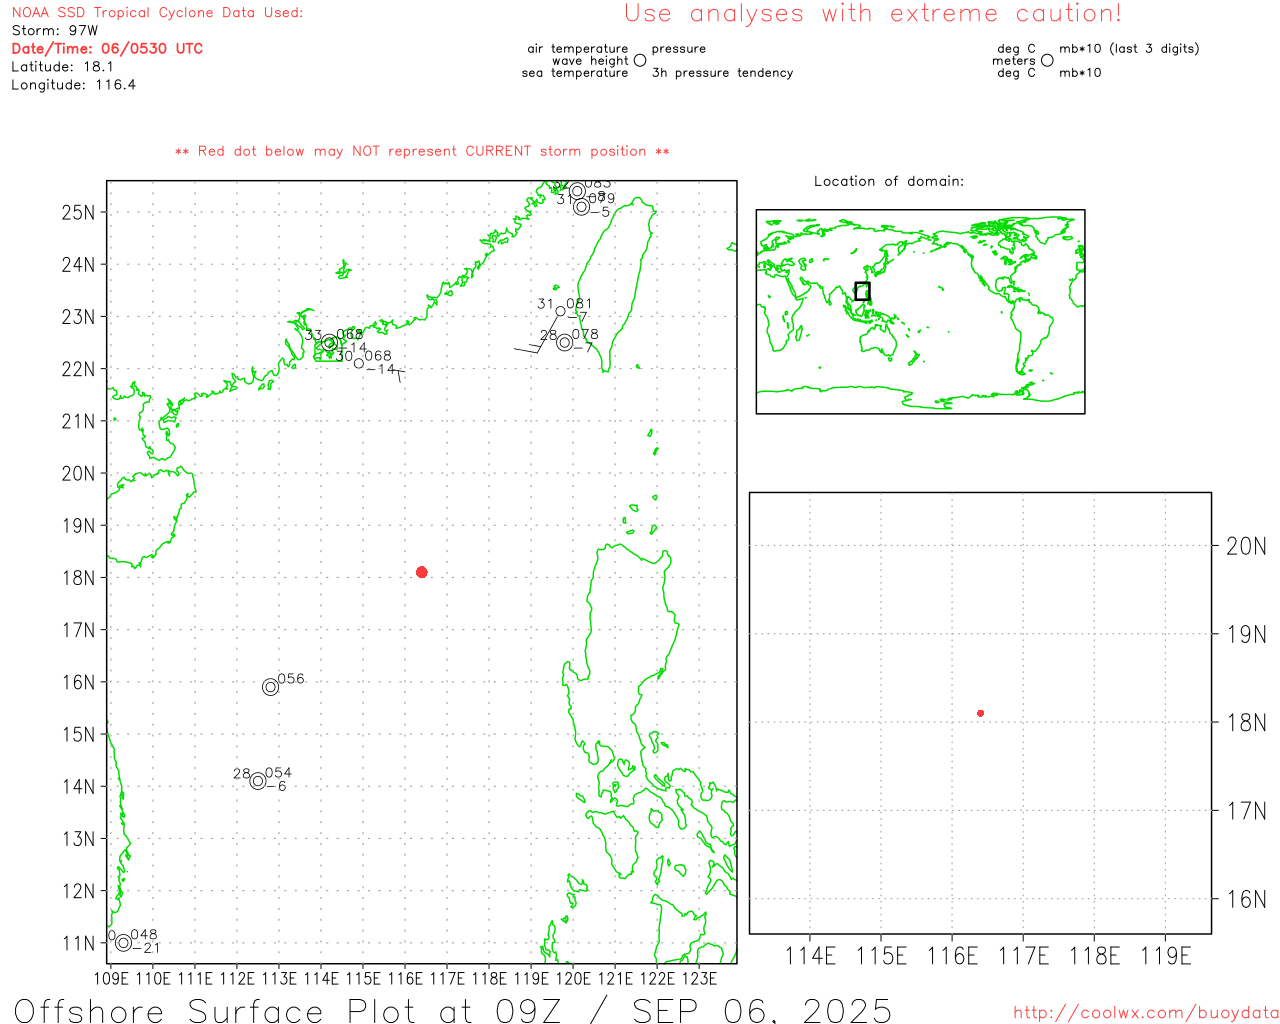1280x1024 pixels.
Task: Click the 'air temperature' legend label
Action: click(578, 49)
